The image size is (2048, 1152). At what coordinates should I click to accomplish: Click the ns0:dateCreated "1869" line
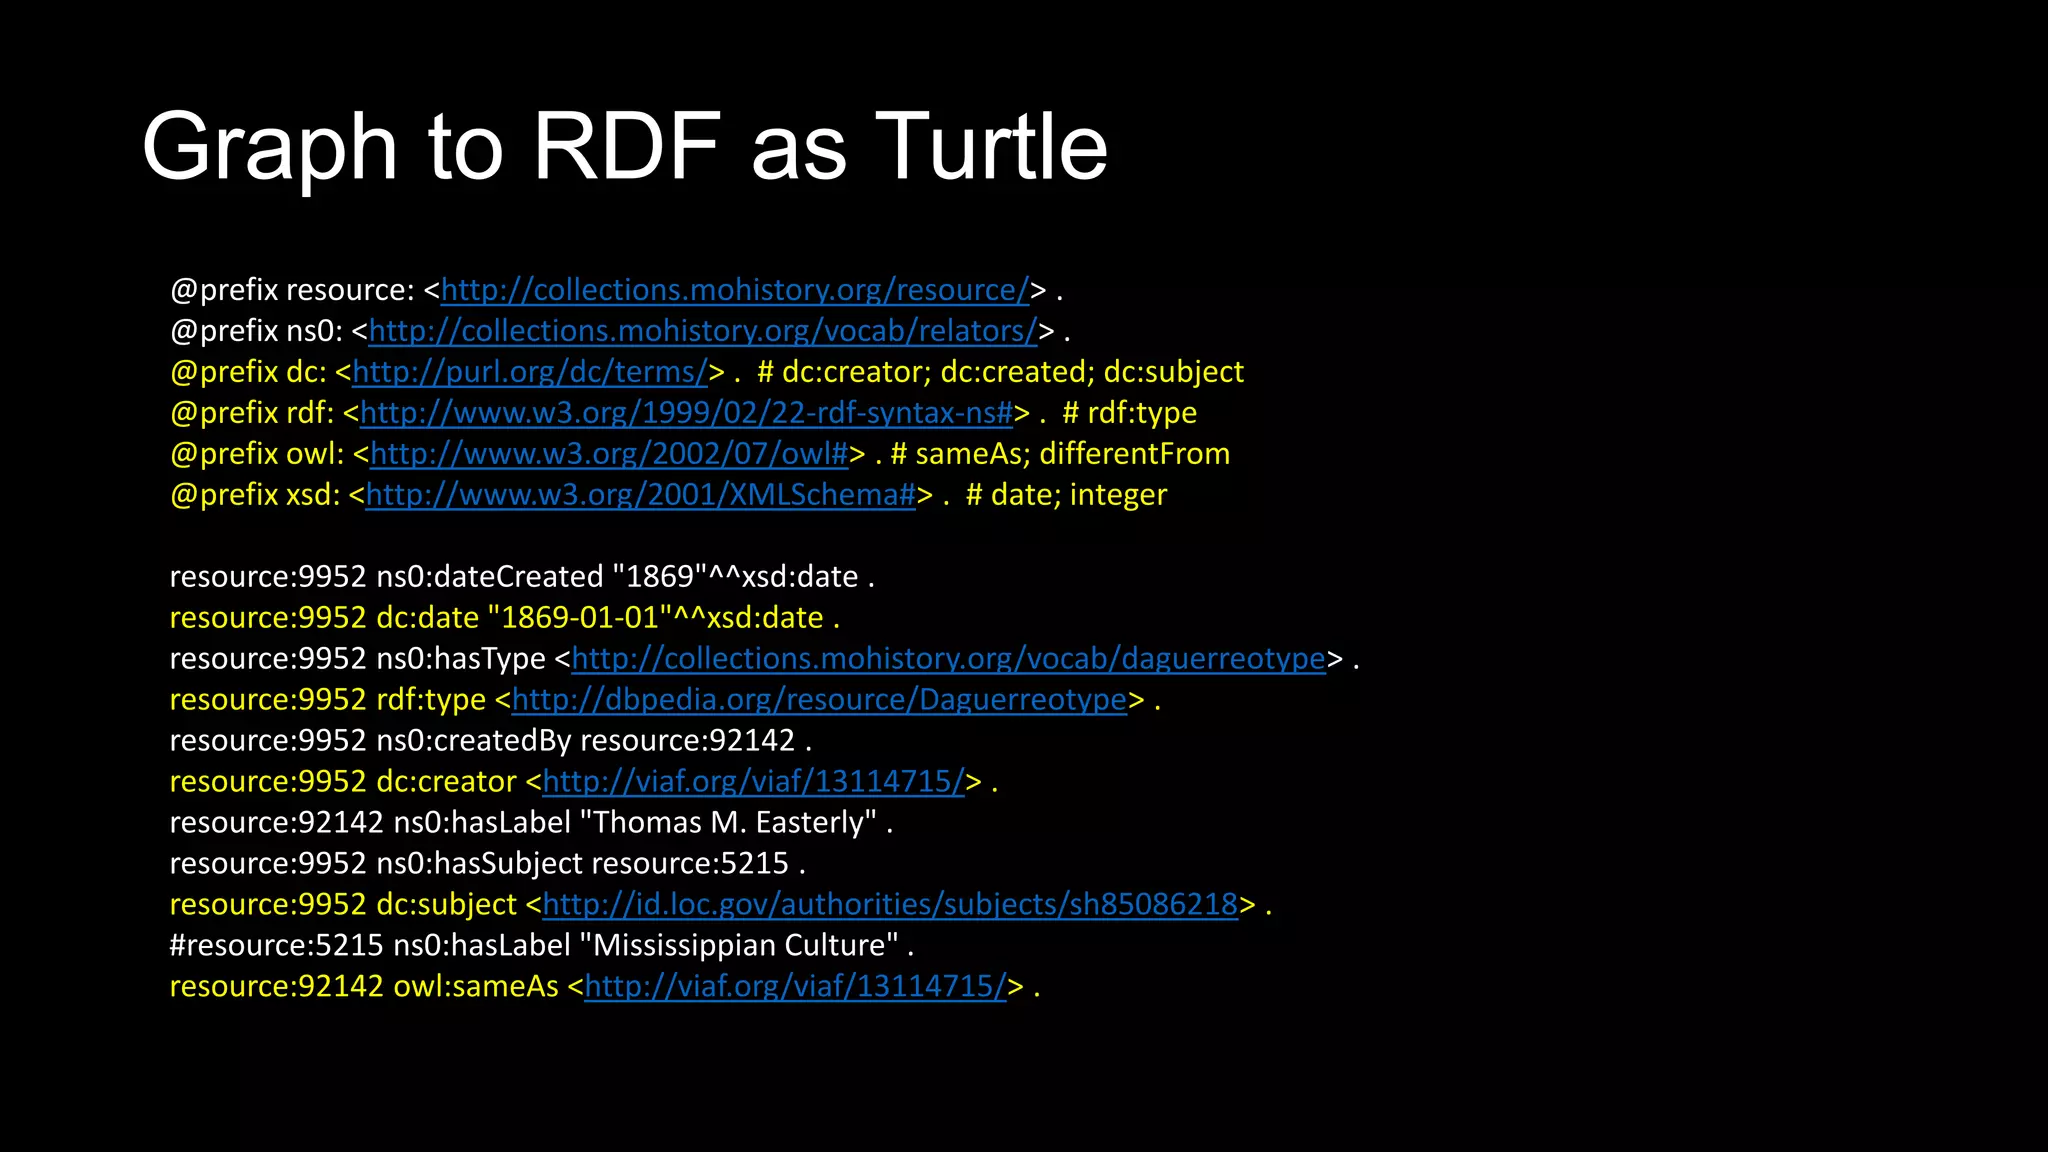pos(522,577)
